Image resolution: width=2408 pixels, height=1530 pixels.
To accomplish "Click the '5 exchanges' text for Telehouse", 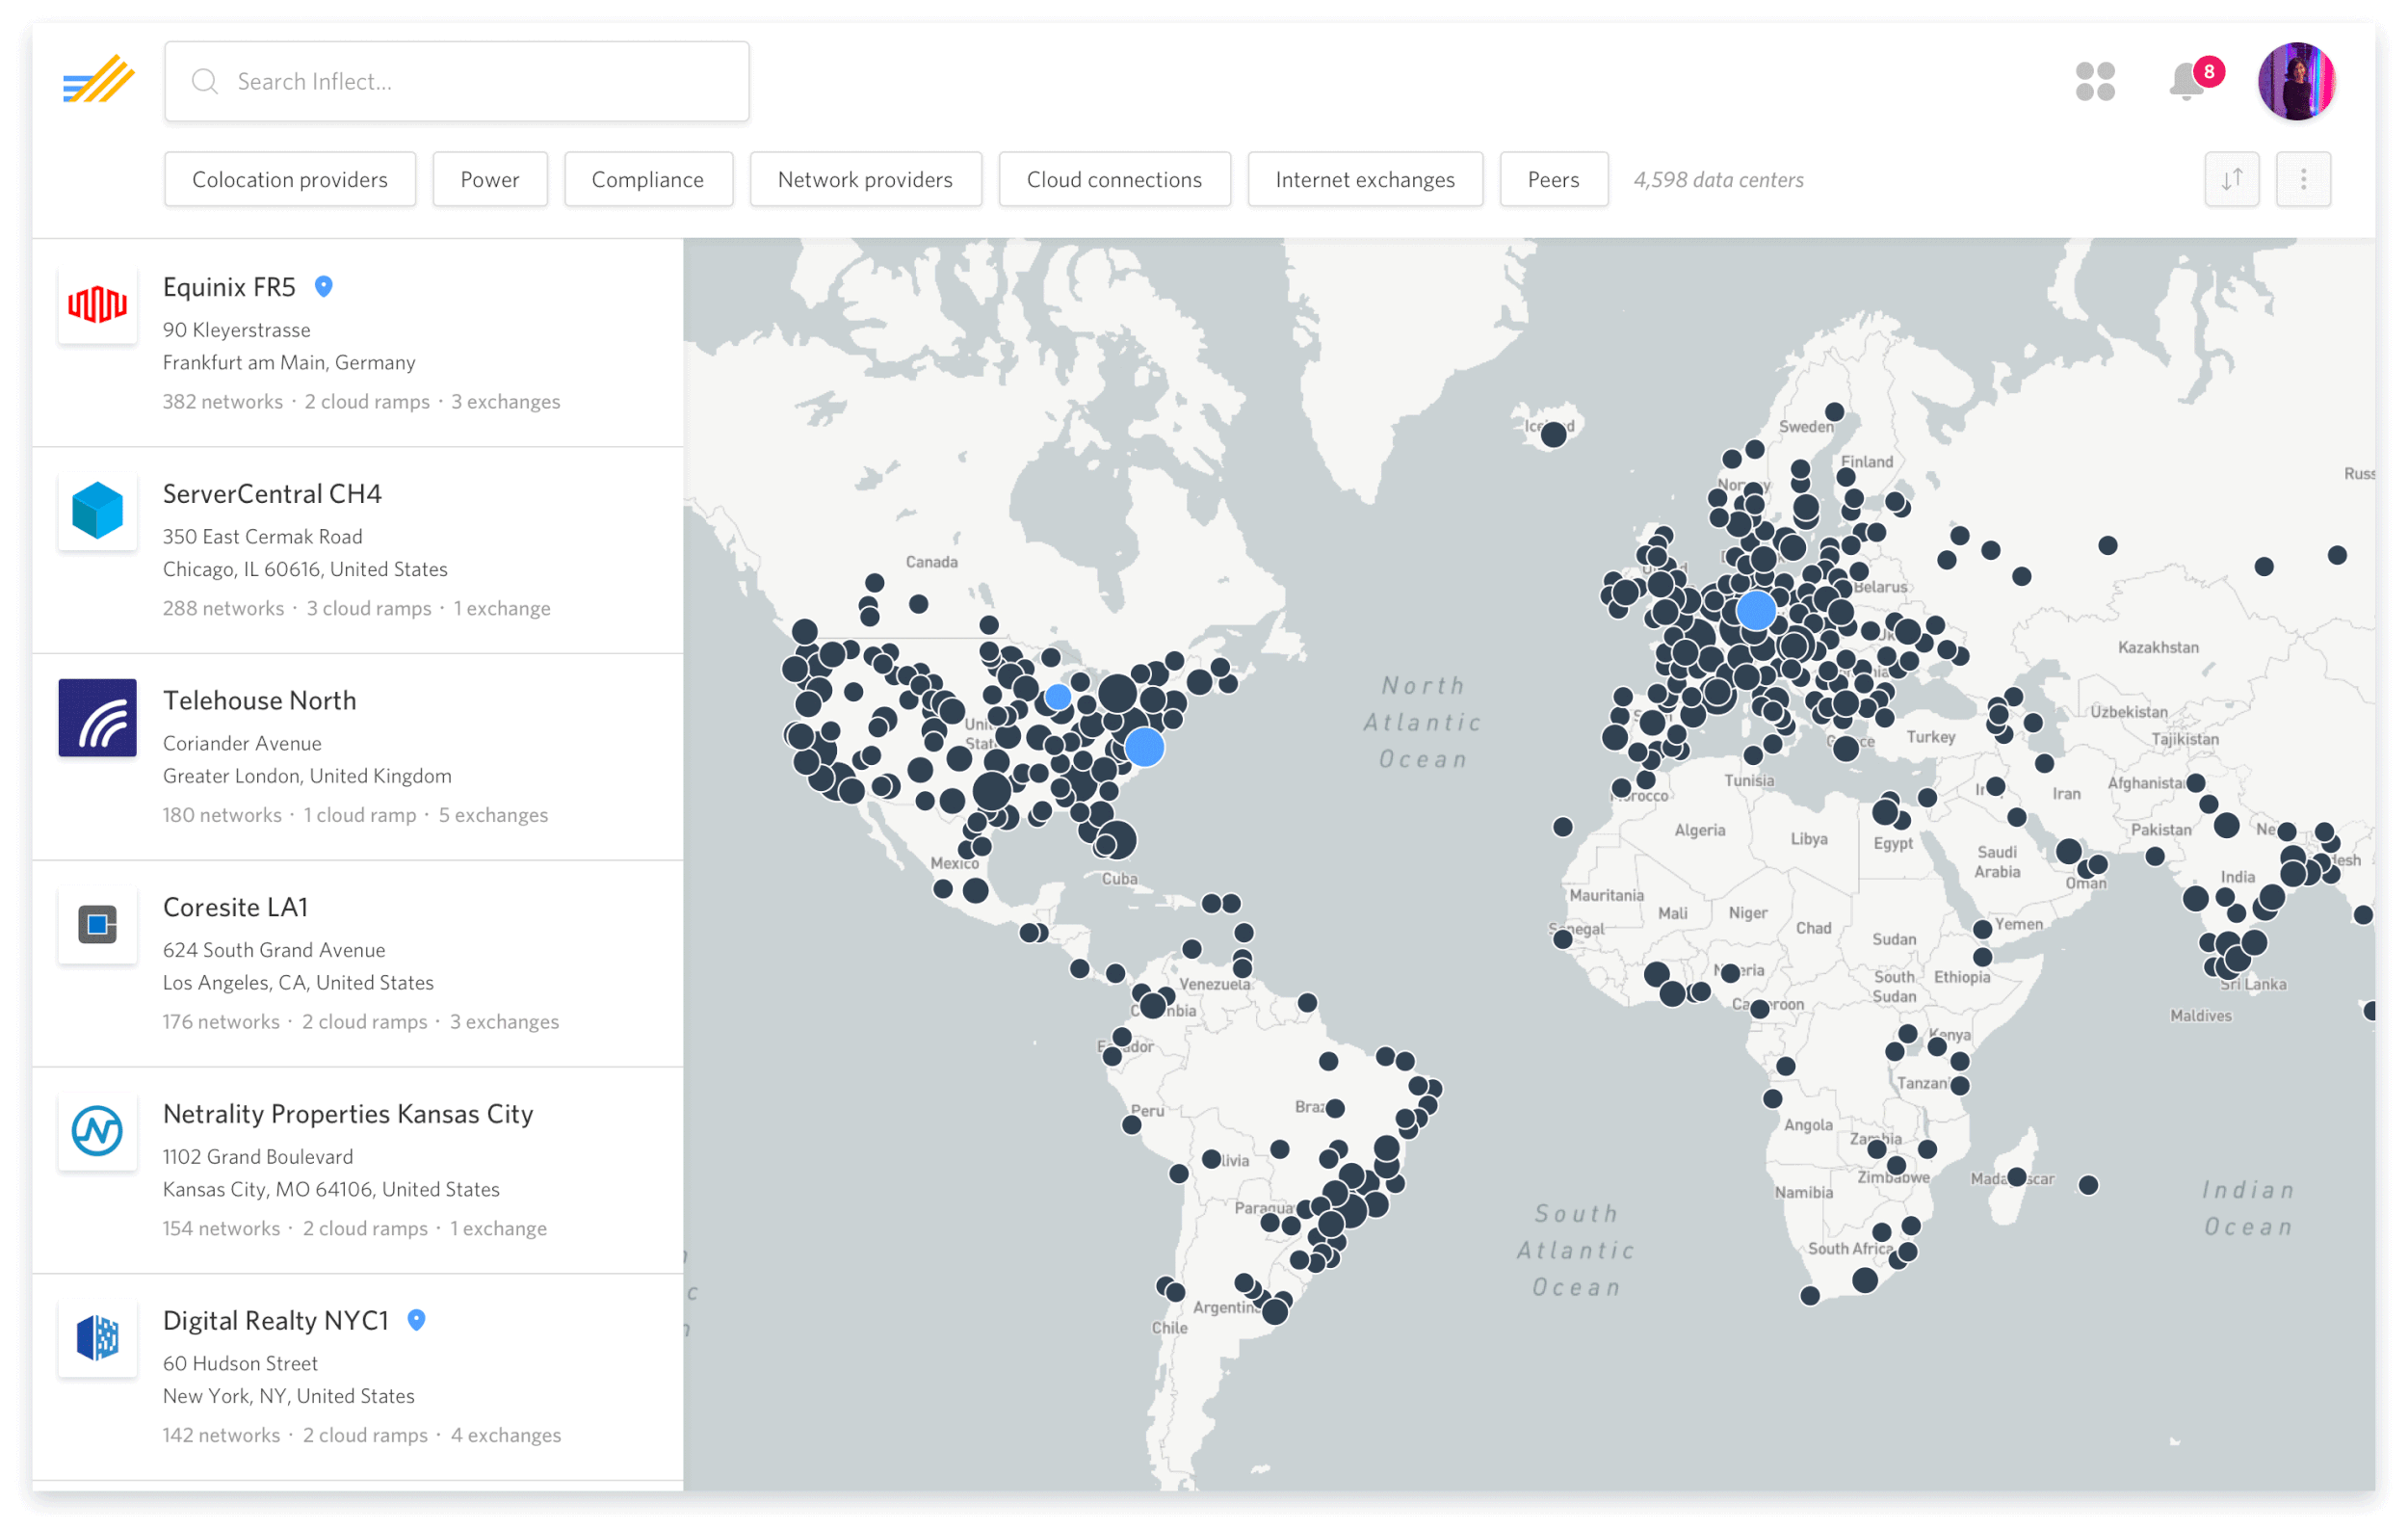I will [x=493, y=815].
